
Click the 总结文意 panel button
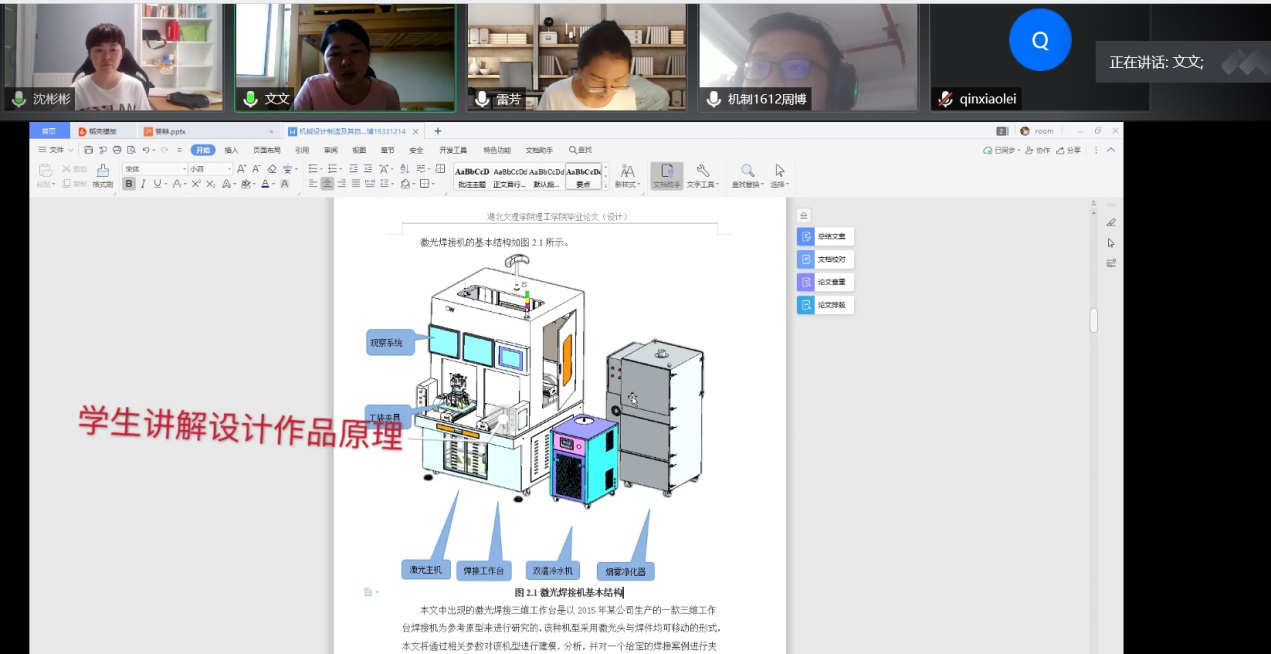tap(825, 237)
